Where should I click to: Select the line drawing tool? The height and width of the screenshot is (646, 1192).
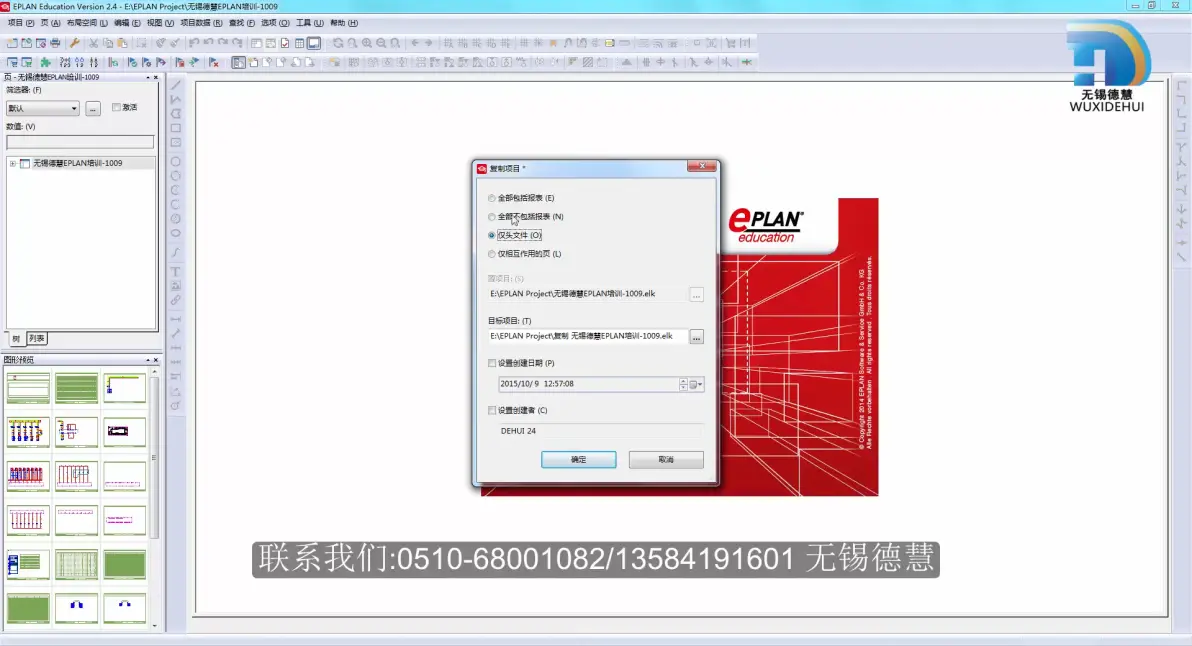click(x=176, y=85)
